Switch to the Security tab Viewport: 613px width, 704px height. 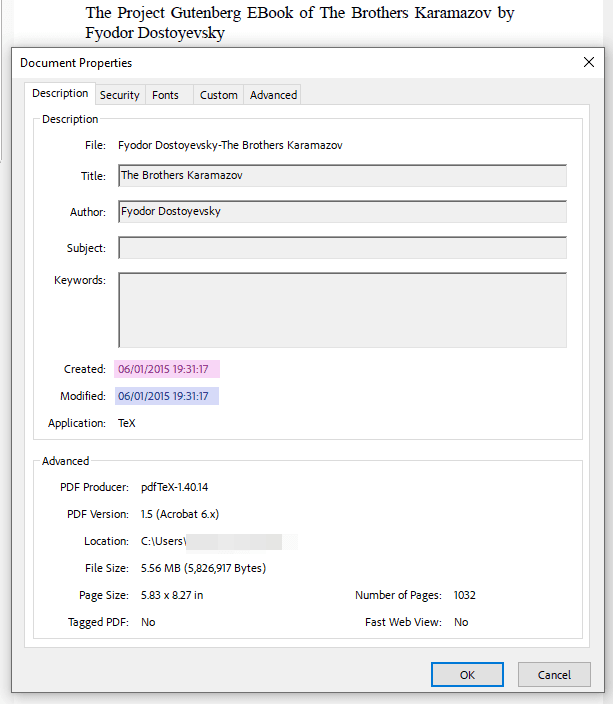pyautogui.click(x=120, y=95)
